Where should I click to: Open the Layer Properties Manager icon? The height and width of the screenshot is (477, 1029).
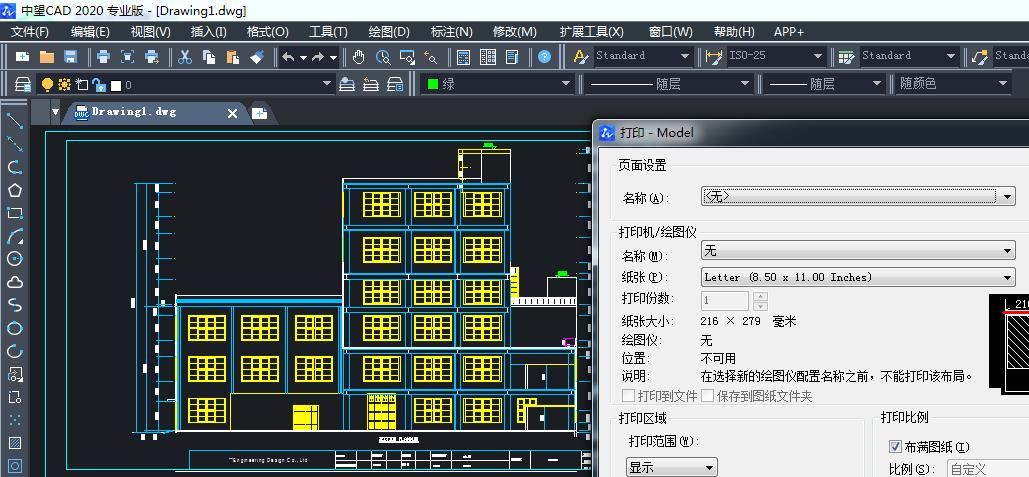pos(22,85)
